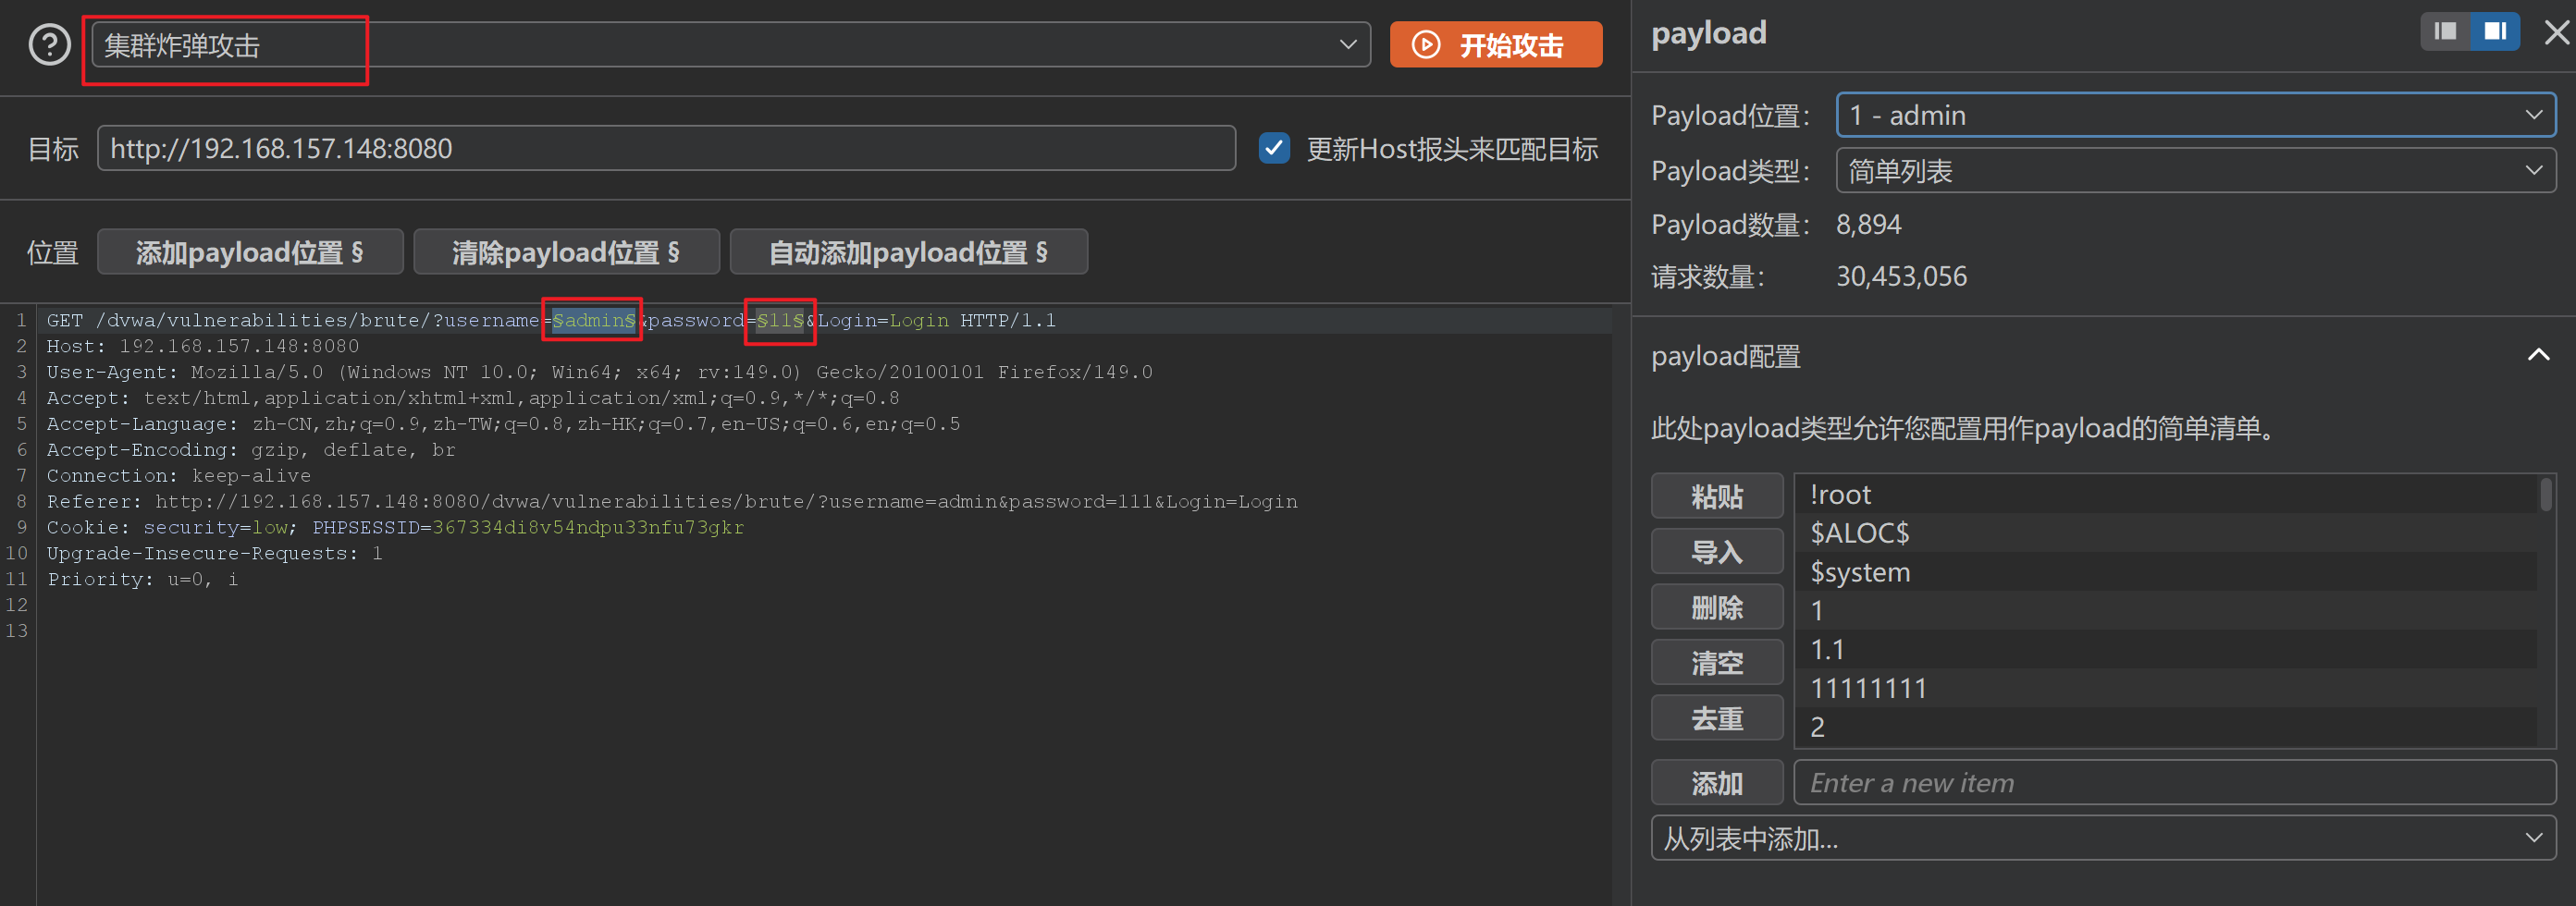
Task: Click the 粘贴 paste button
Action: [x=1716, y=496]
